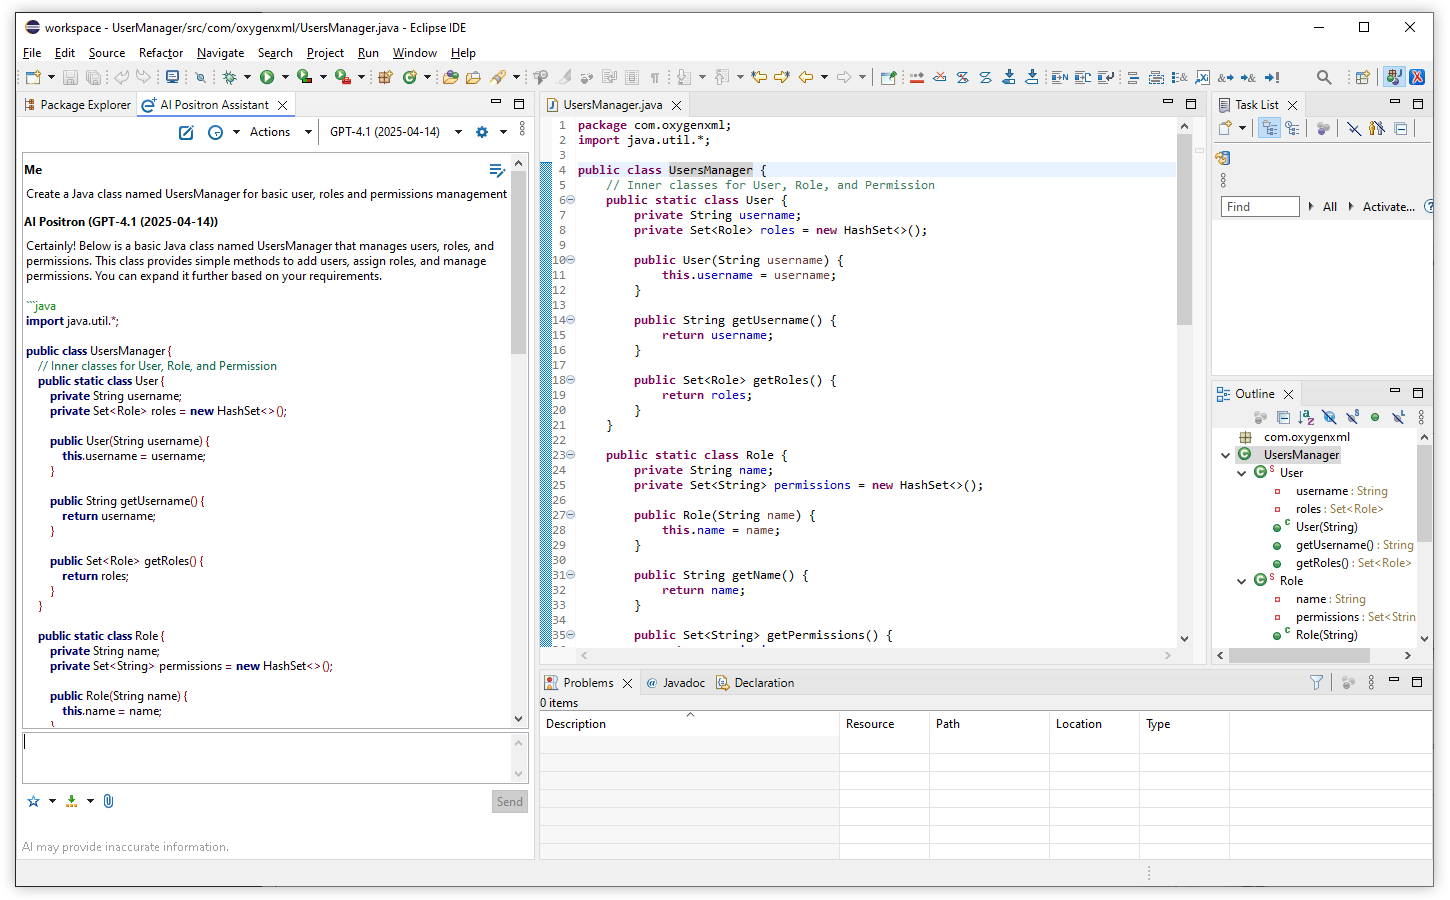Click the Open Console terminal icon
Image resolution: width=1450 pixels, height=900 pixels.
172,77
